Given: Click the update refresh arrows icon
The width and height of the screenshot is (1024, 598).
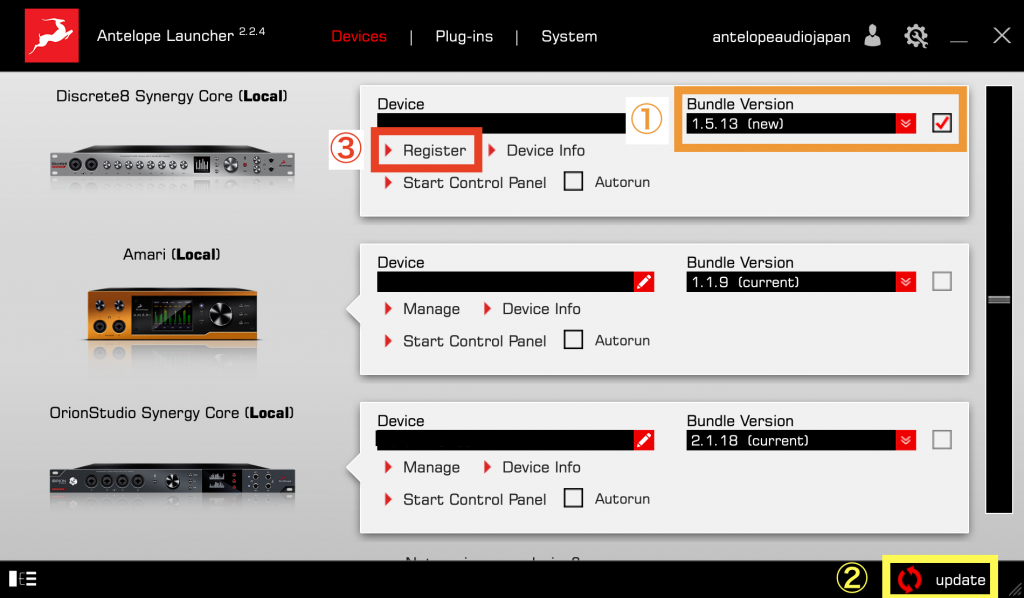Looking at the screenshot, I should [x=909, y=579].
